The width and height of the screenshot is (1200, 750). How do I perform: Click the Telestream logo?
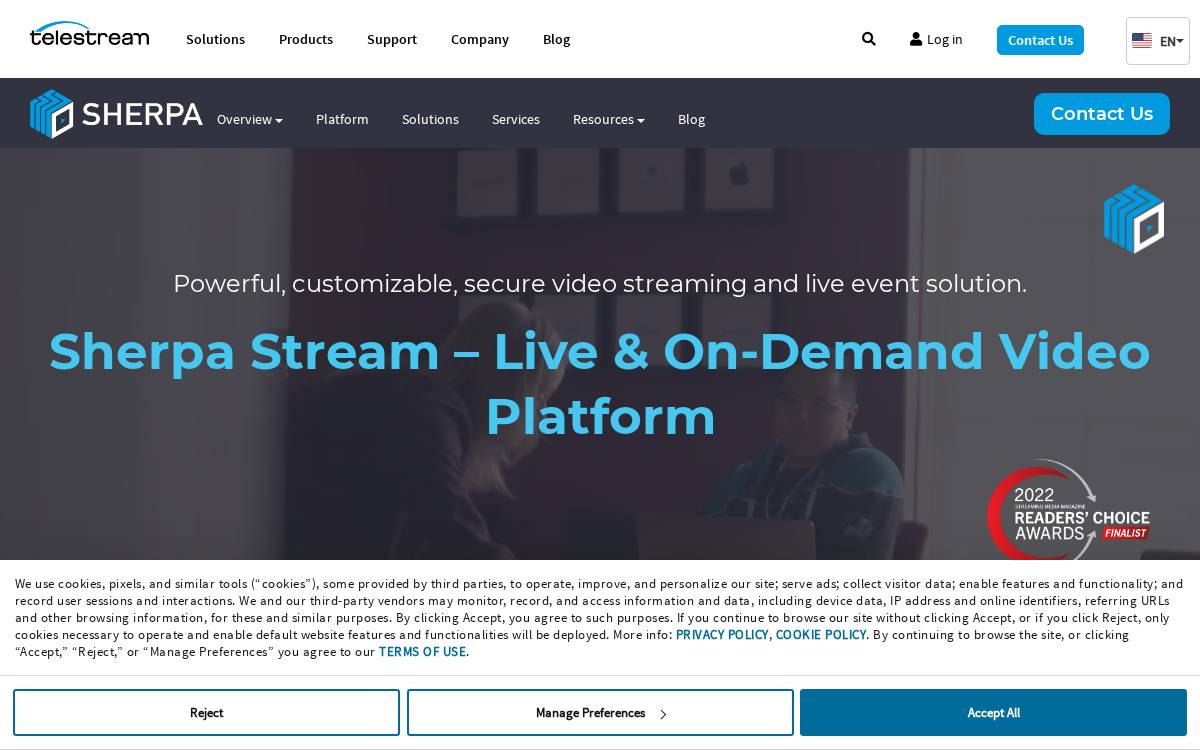pos(89,35)
